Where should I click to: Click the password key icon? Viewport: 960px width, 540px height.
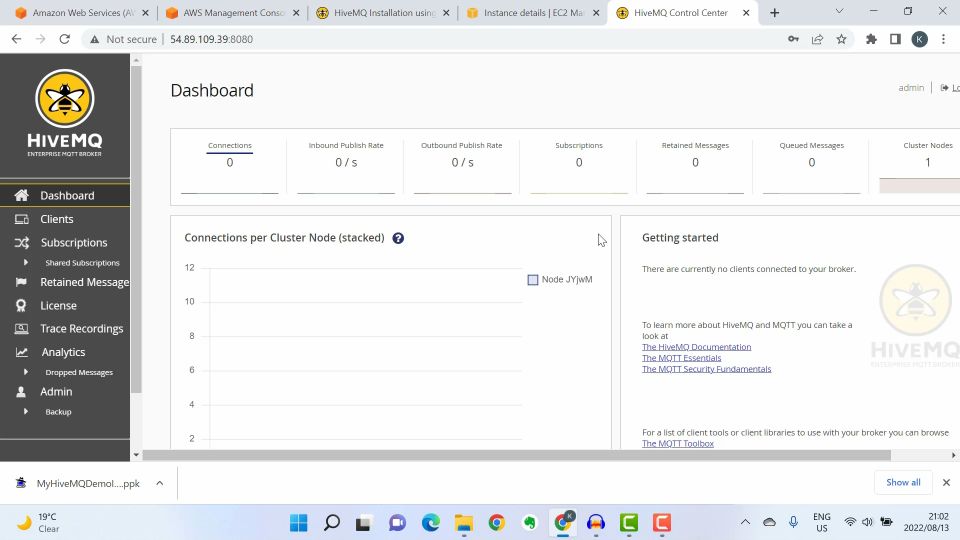pos(793,39)
